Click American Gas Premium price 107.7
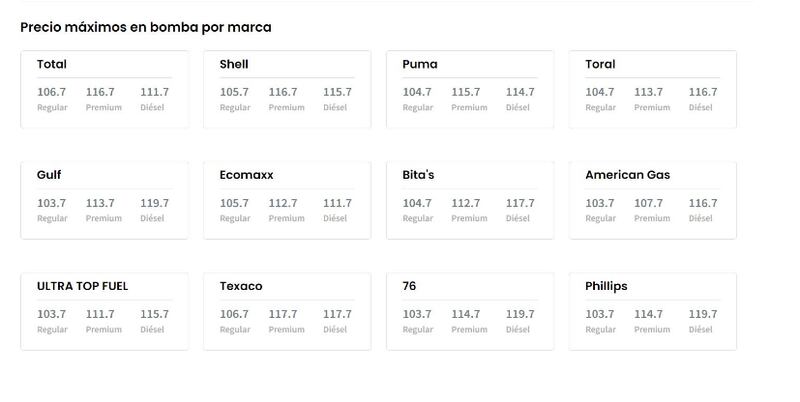The height and width of the screenshot is (402, 800). pos(648,203)
